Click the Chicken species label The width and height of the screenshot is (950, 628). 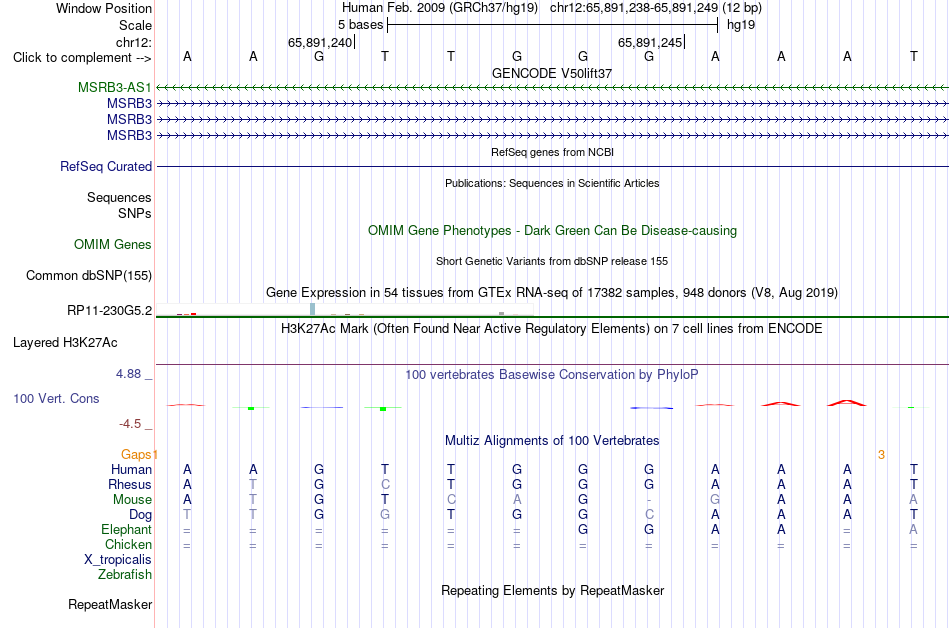click(x=128, y=544)
